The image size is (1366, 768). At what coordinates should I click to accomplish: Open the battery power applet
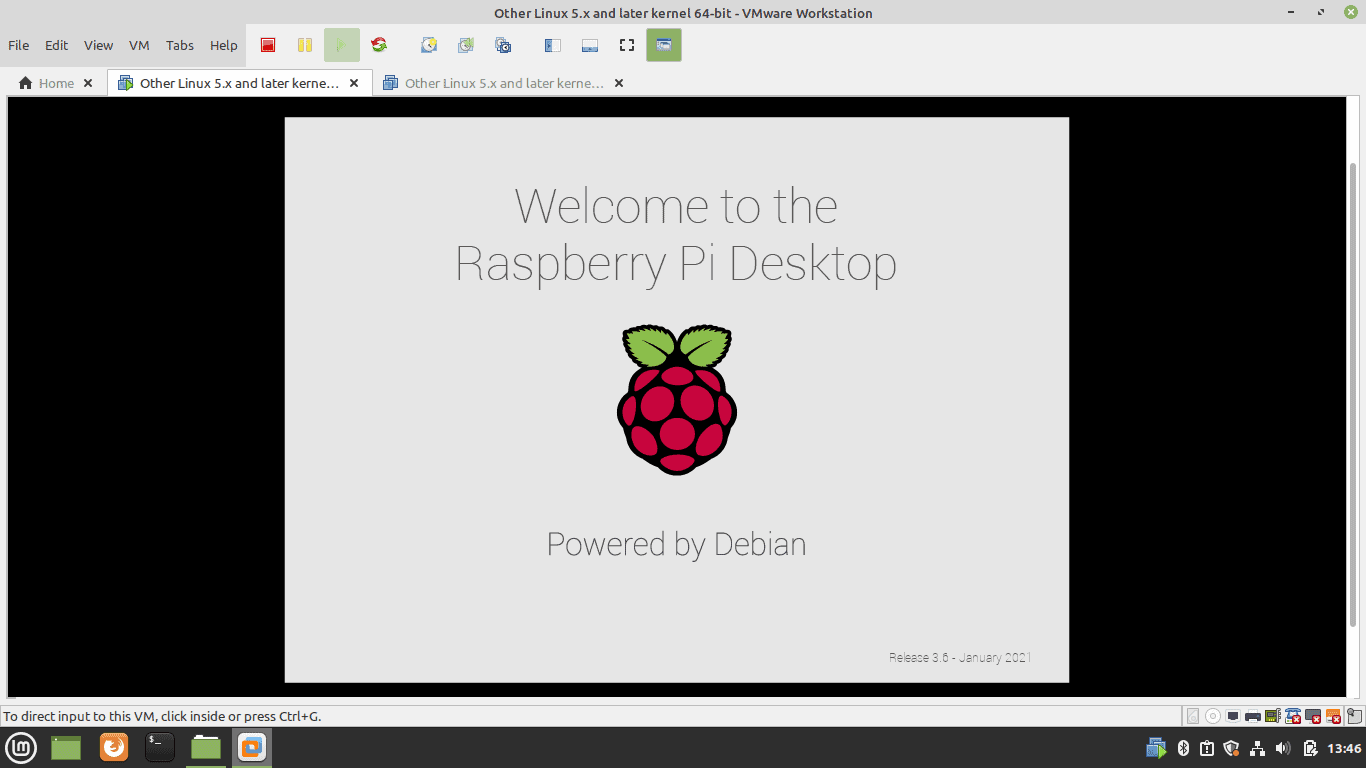point(1310,748)
